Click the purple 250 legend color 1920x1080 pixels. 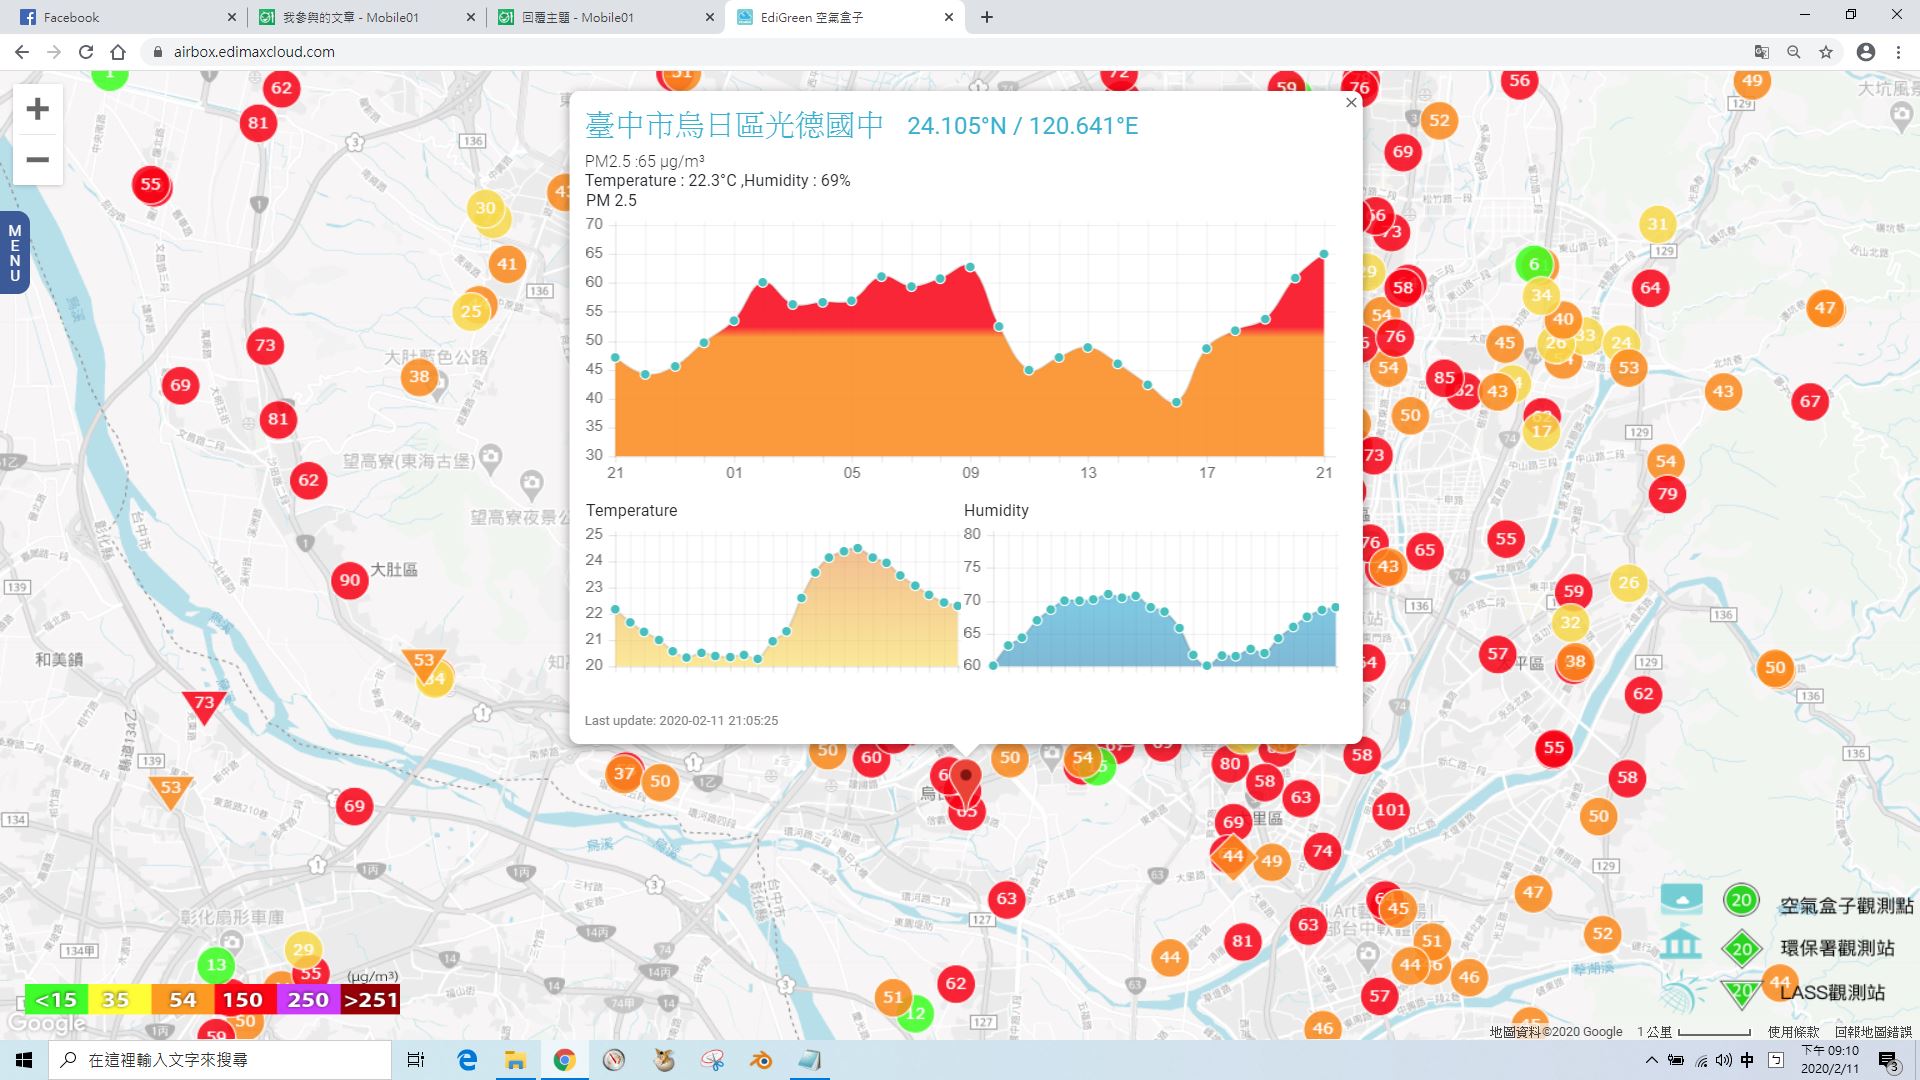coord(308,1000)
